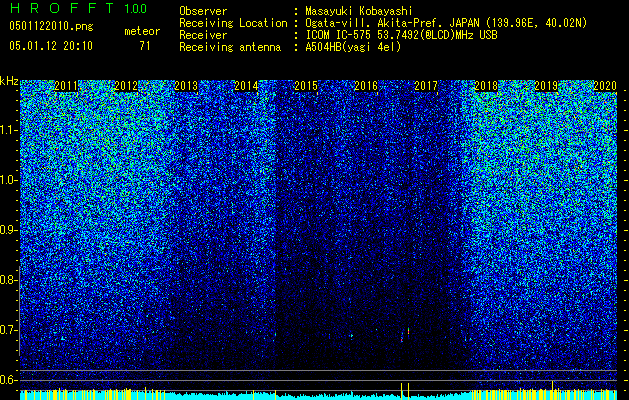The image size is (629, 400).
Task: Click the 0.6 kHz axis tick
Action: (9, 380)
